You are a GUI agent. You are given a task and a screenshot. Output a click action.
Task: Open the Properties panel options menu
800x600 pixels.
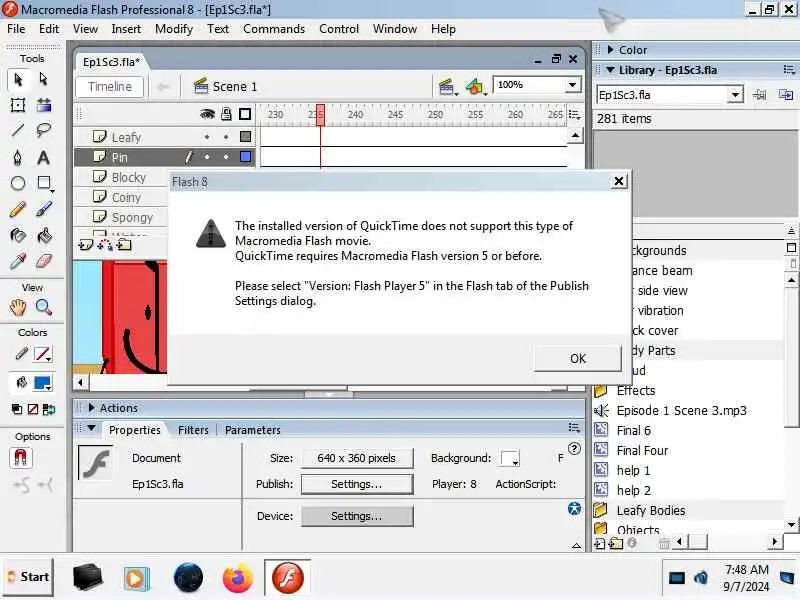tap(574, 428)
